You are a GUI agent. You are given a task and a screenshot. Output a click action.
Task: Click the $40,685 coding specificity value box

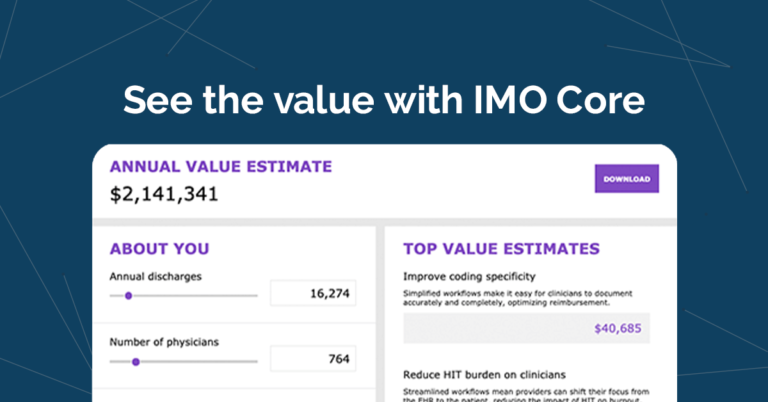pos(526,328)
